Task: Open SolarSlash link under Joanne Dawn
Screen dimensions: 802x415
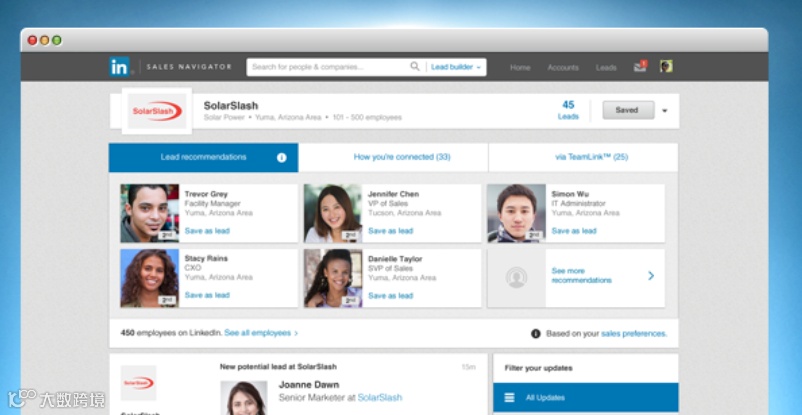Action: click(x=380, y=398)
